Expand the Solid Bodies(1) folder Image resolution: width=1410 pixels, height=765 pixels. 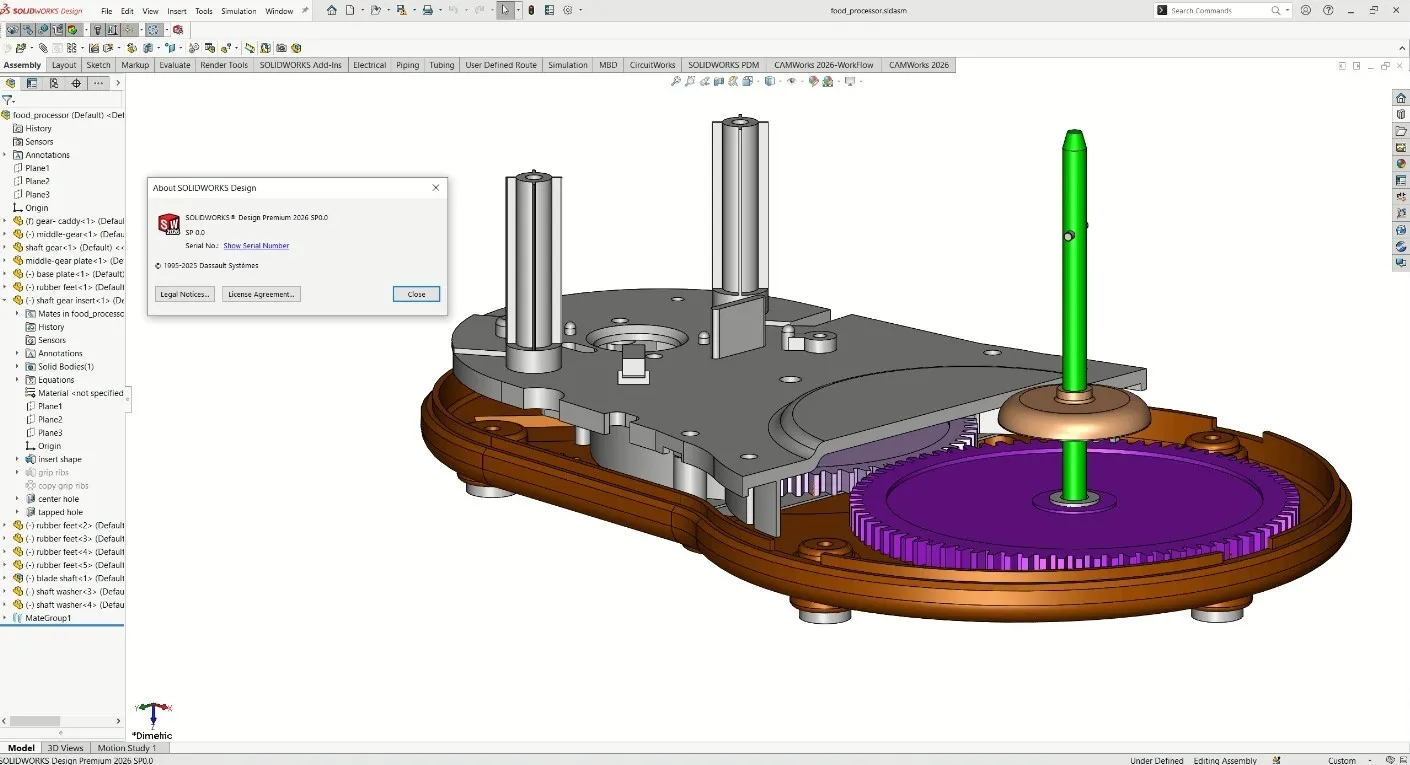tap(17, 367)
